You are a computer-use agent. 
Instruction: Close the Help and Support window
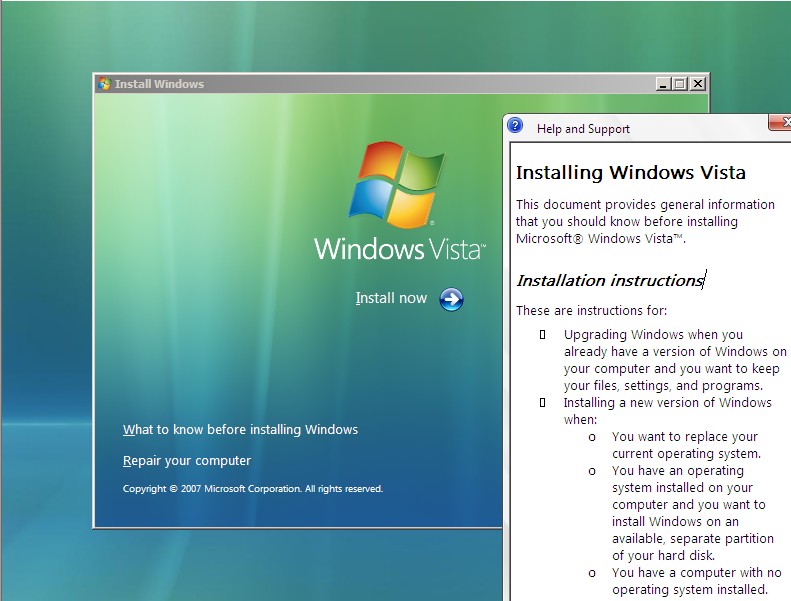pyautogui.click(x=781, y=122)
